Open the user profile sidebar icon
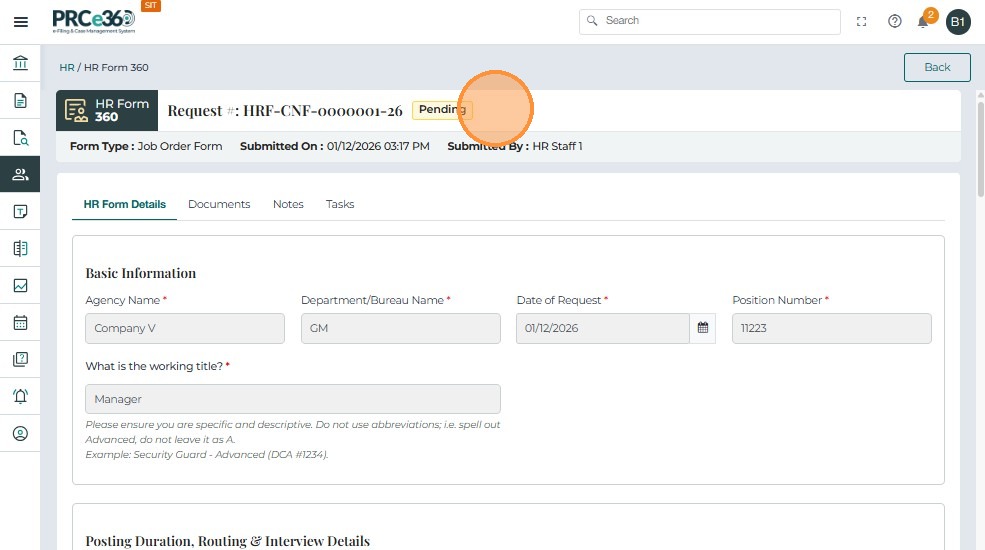The width and height of the screenshot is (985, 550). click(x=20, y=433)
